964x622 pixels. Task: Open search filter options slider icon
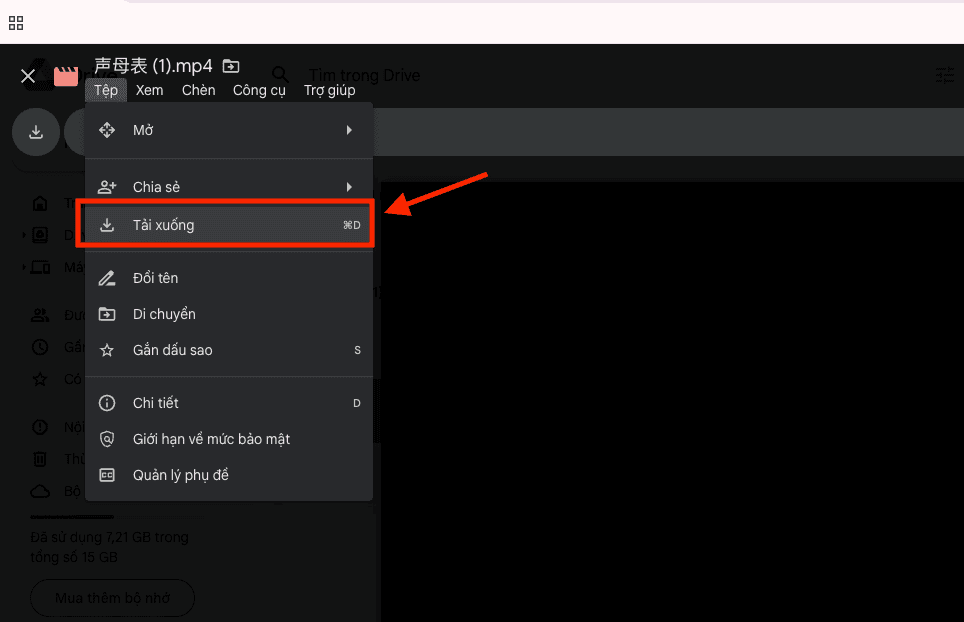[944, 76]
